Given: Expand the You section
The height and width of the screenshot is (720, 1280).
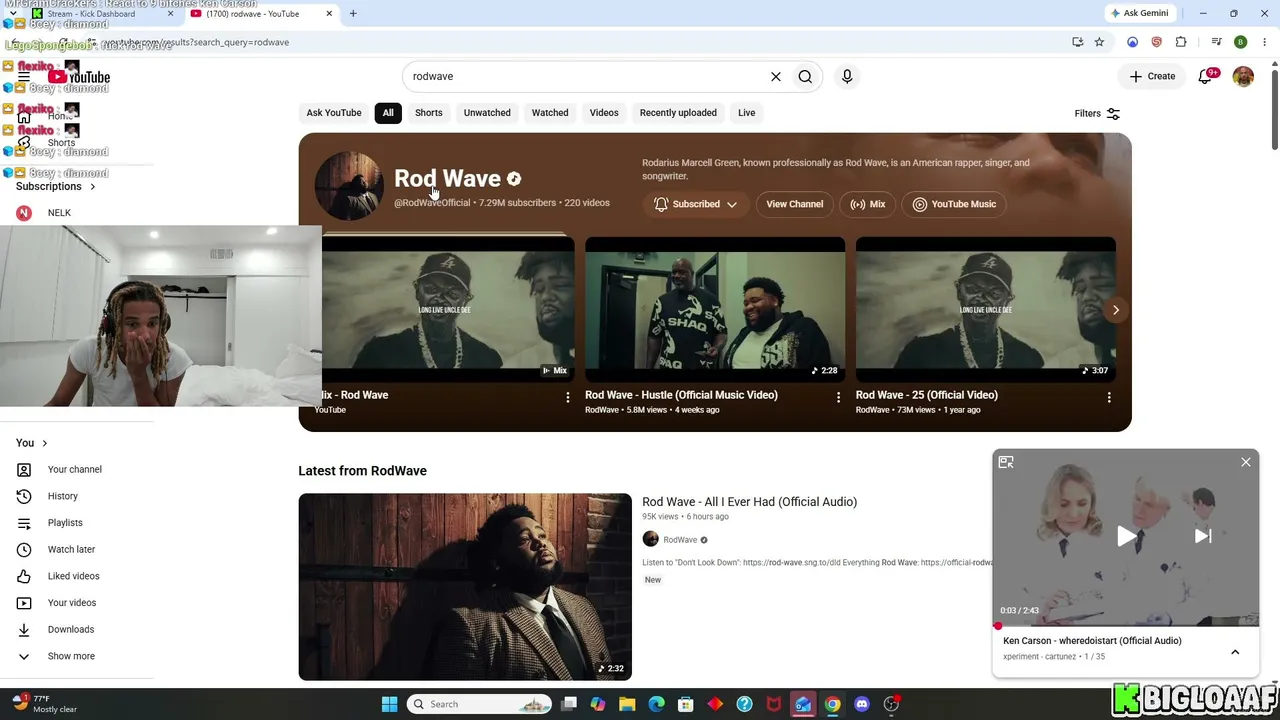Looking at the screenshot, I should click(x=32, y=443).
